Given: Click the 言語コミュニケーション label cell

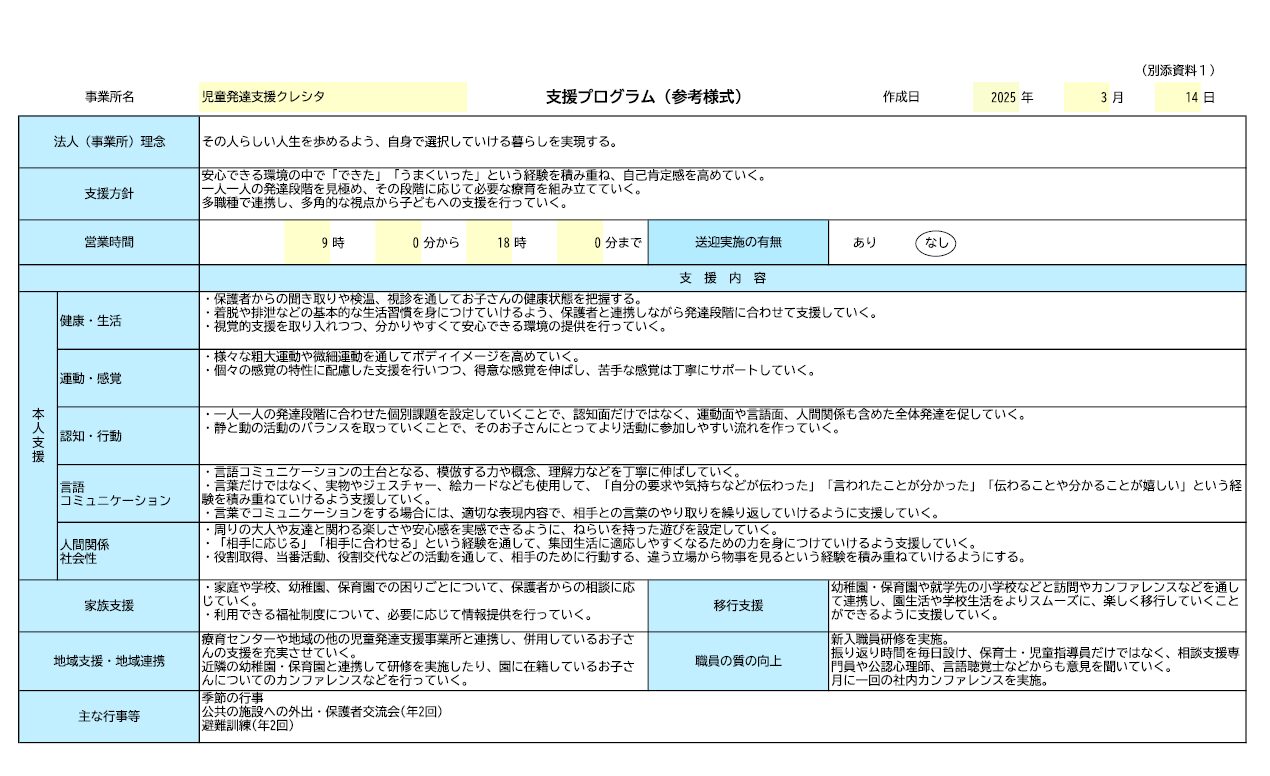Looking at the screenshot, I should tap(128, 493).
